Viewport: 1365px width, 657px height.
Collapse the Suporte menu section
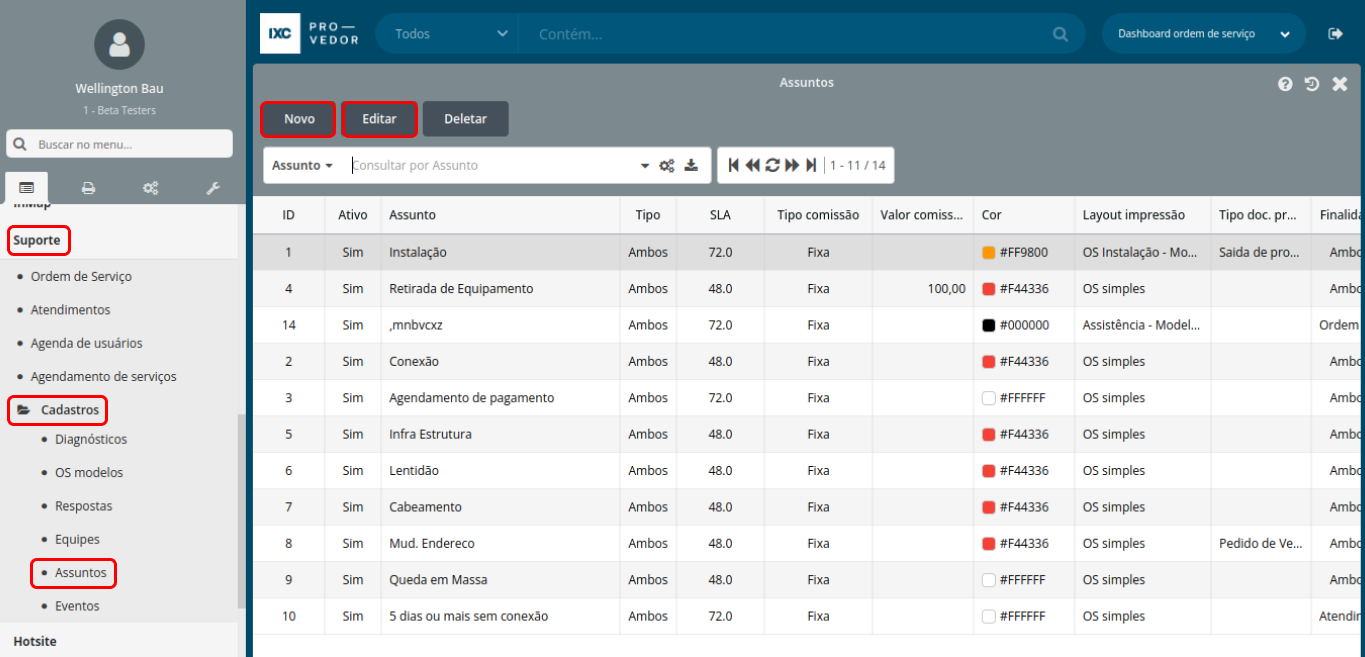tap(38, 240)
